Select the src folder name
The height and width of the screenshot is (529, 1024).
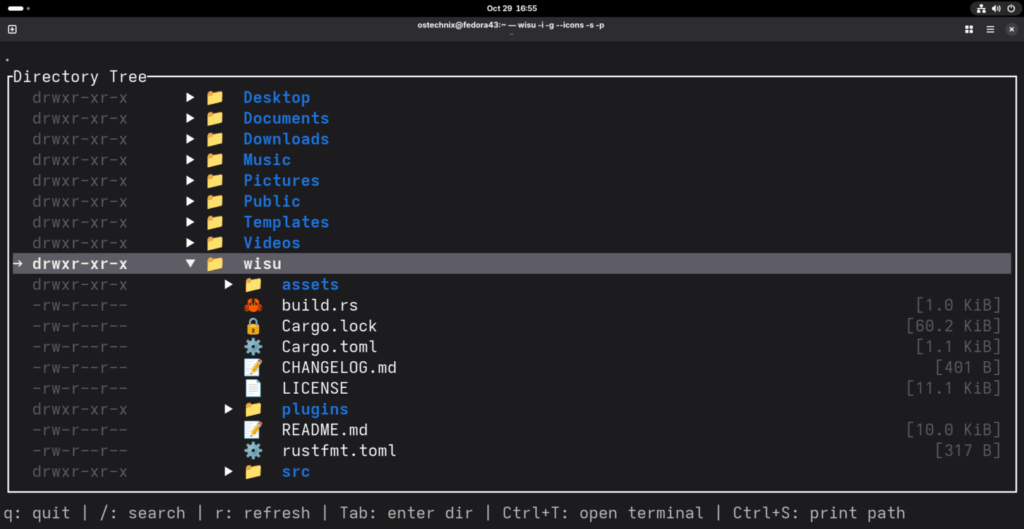click(295, 471)
